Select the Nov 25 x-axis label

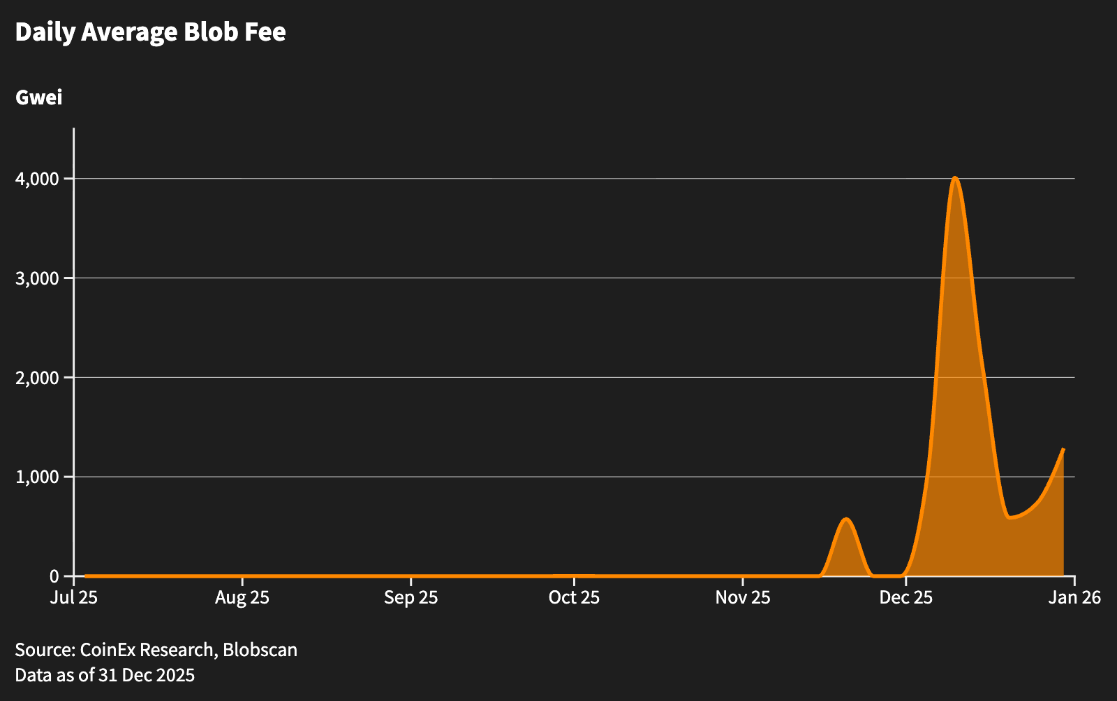743,599
